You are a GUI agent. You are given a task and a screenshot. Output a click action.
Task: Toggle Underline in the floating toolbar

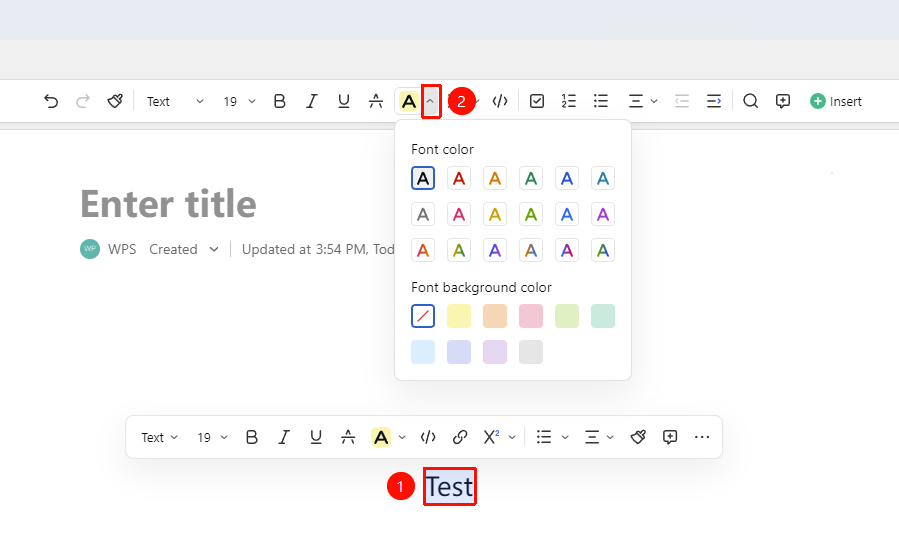coord(316,437)
